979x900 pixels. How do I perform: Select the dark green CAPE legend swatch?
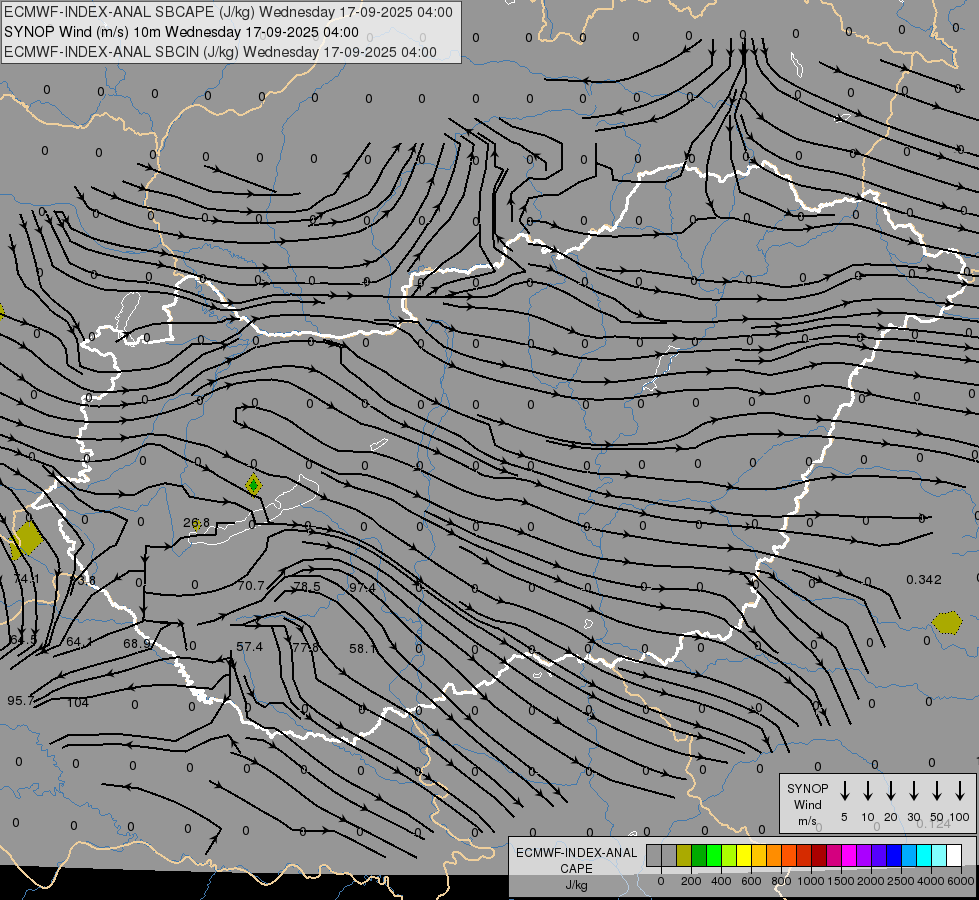[x=699, y=855]
